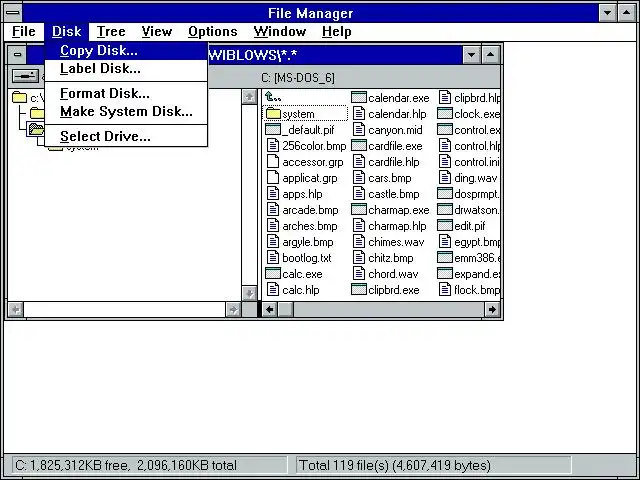Viewport: 640px width, 480px height.
Task: Click the C: [MS-DOS_6] volume label
Action: click(x=298, y=78)
